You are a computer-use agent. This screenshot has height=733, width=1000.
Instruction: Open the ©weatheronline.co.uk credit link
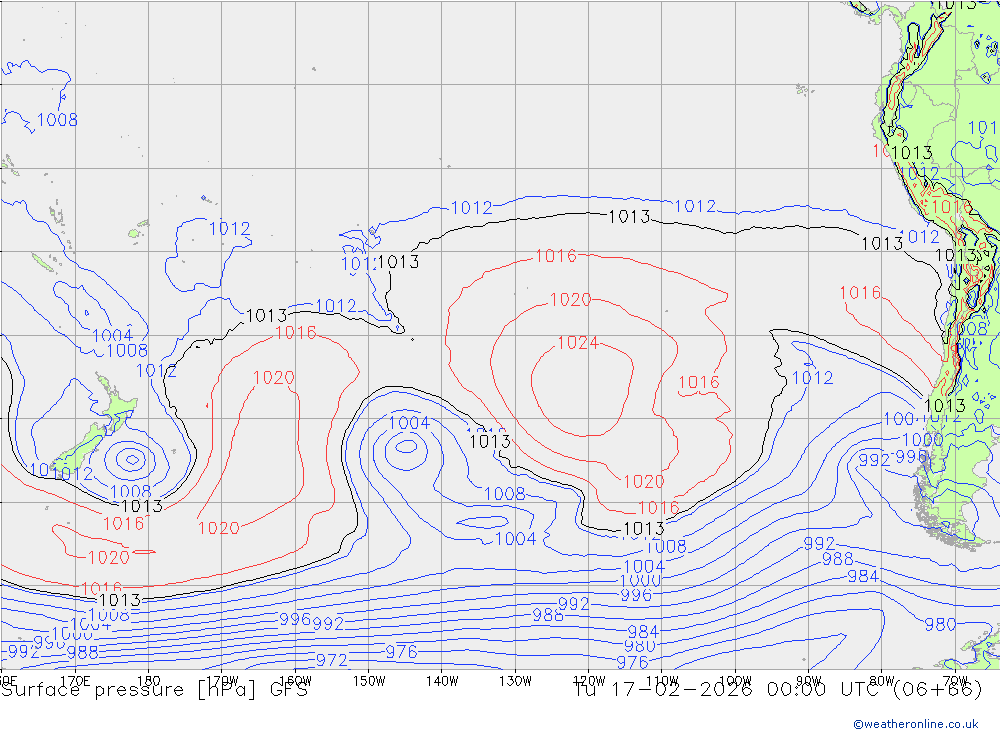click(916, 724)
